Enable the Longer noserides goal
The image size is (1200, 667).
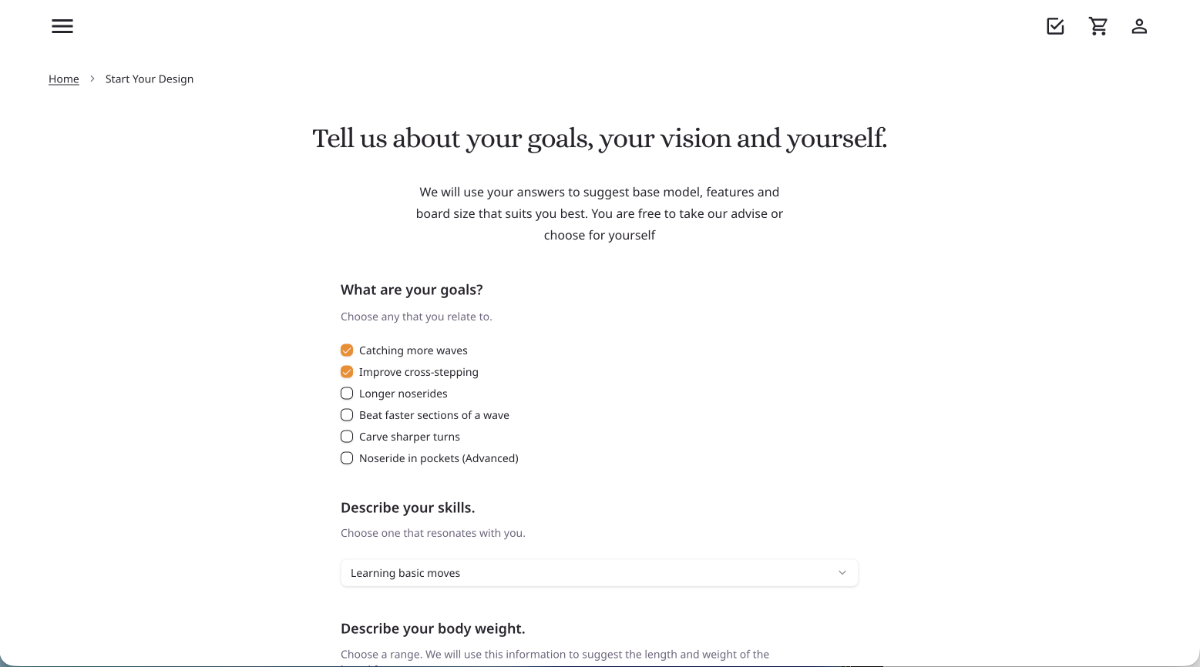[346, 393]
